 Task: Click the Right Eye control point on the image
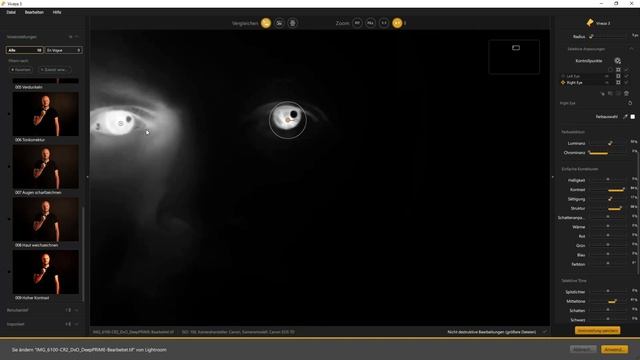287,120
